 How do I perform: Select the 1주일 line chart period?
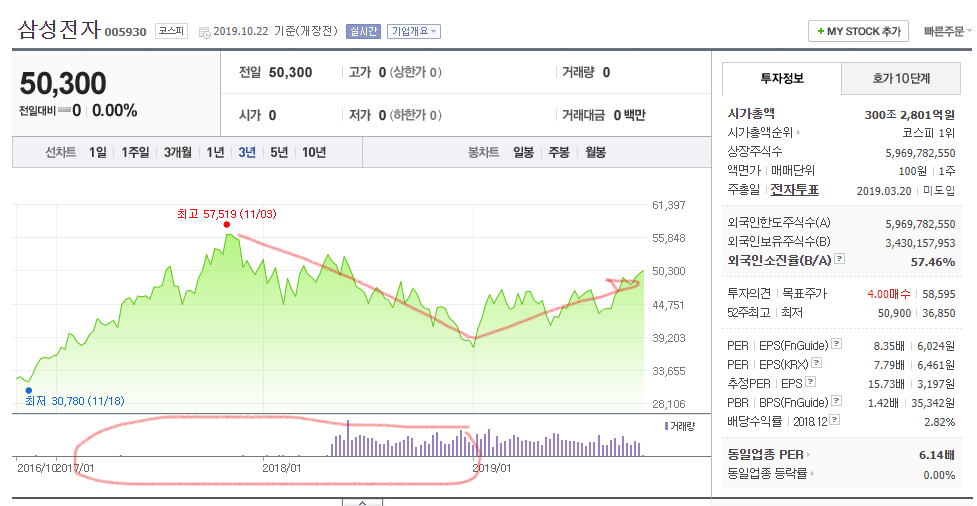click(x=135, y=153)
